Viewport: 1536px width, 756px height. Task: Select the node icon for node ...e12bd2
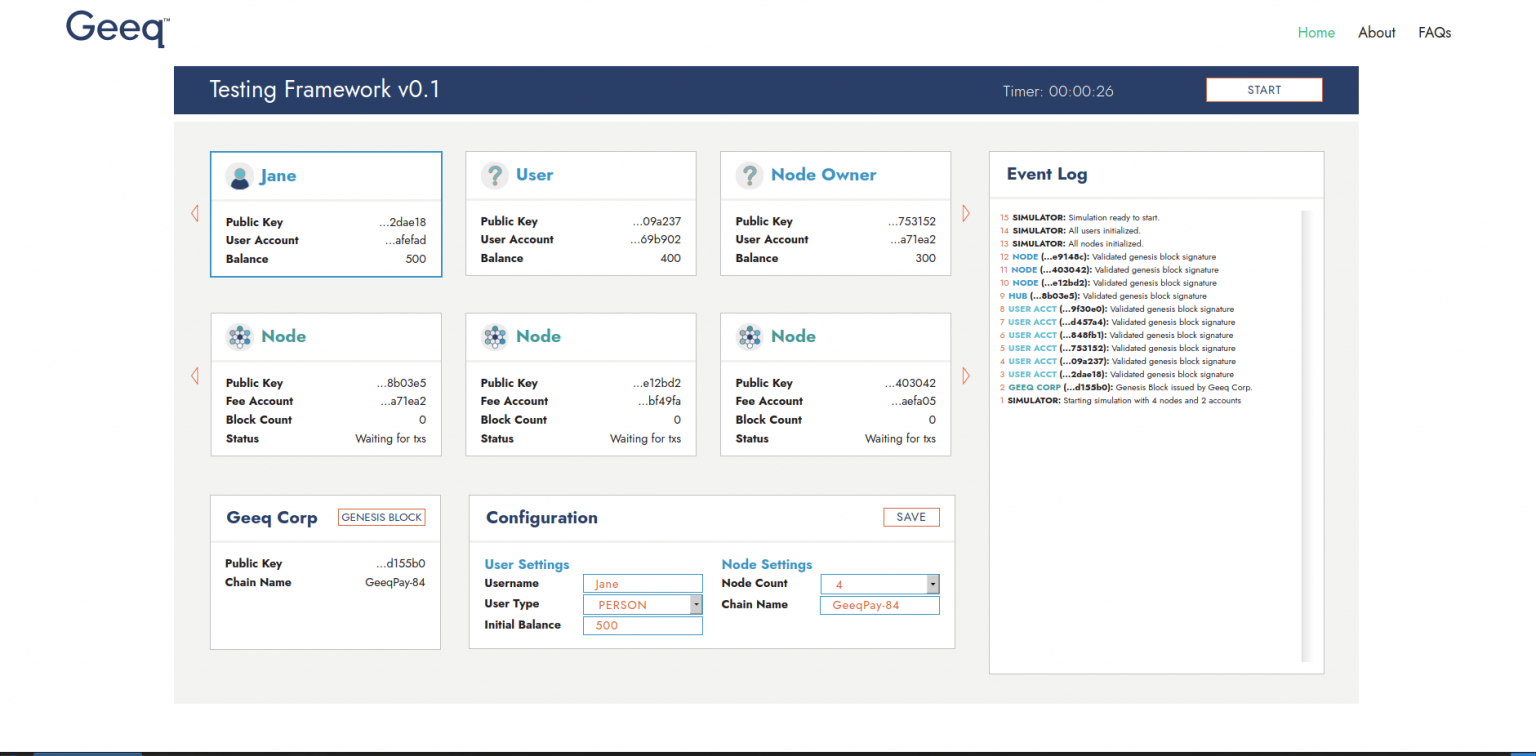pyautogui.click(x=494, y=336)
